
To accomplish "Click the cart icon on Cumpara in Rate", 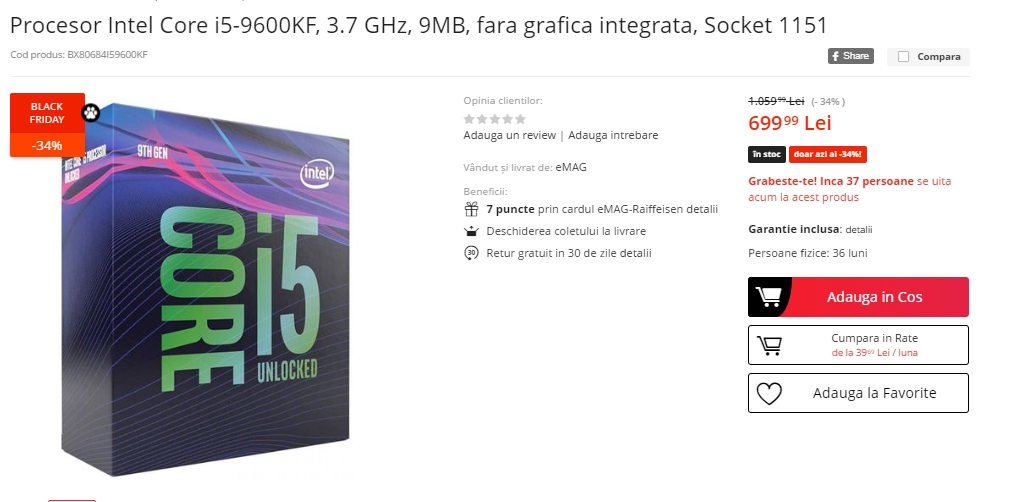I will (769, 345).
